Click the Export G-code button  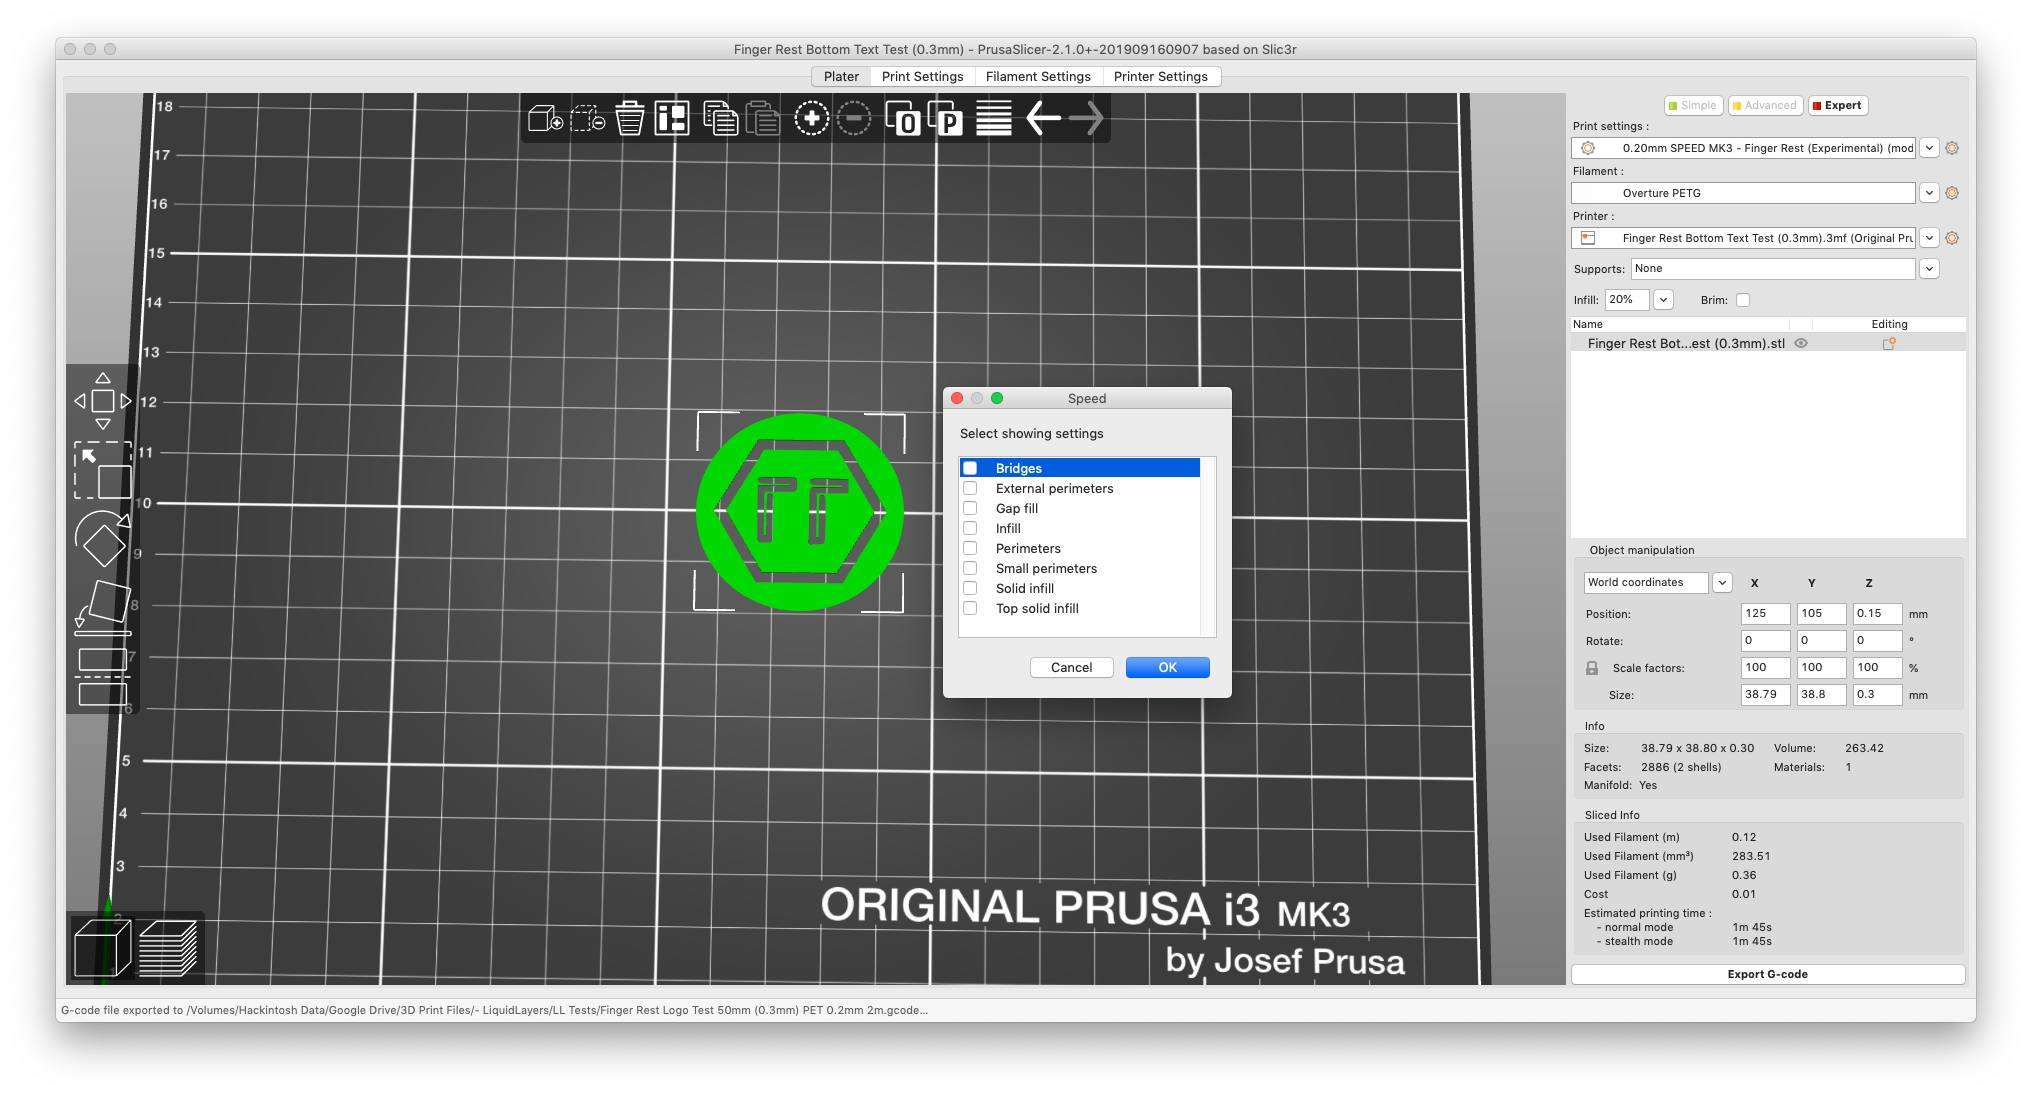pos(1767,974)
